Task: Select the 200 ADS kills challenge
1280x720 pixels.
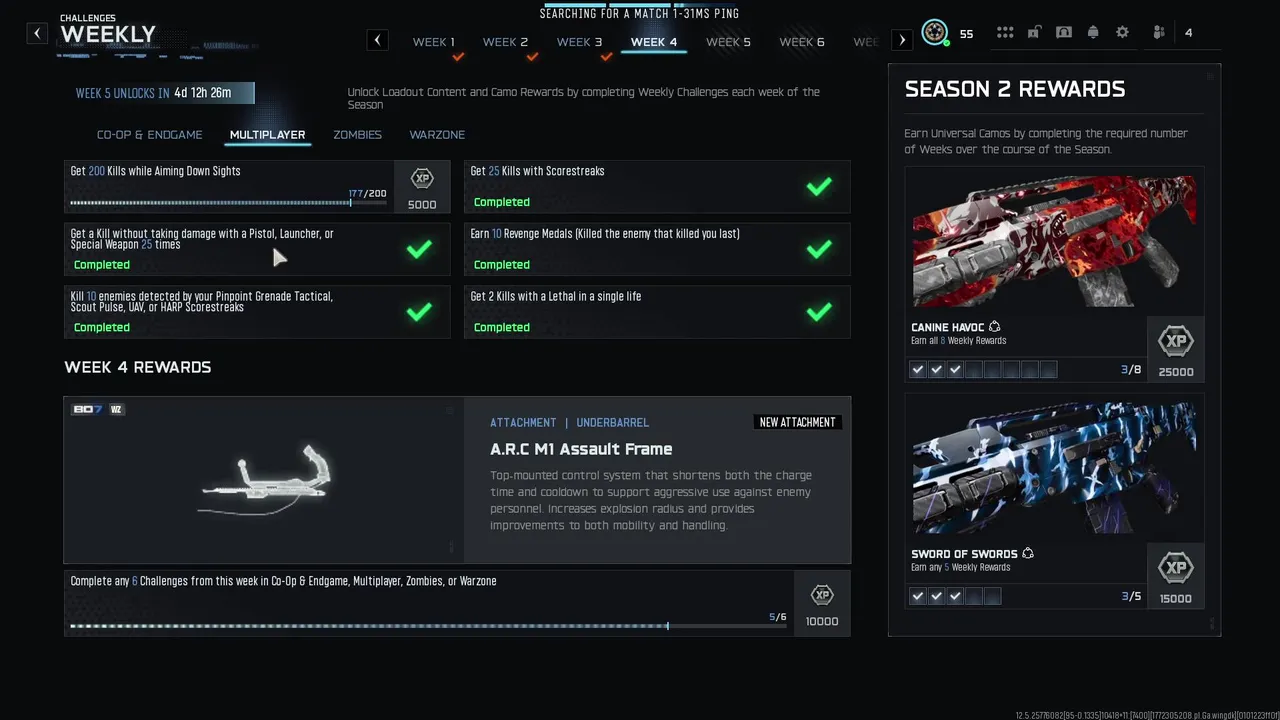Action: pos(257,187)
